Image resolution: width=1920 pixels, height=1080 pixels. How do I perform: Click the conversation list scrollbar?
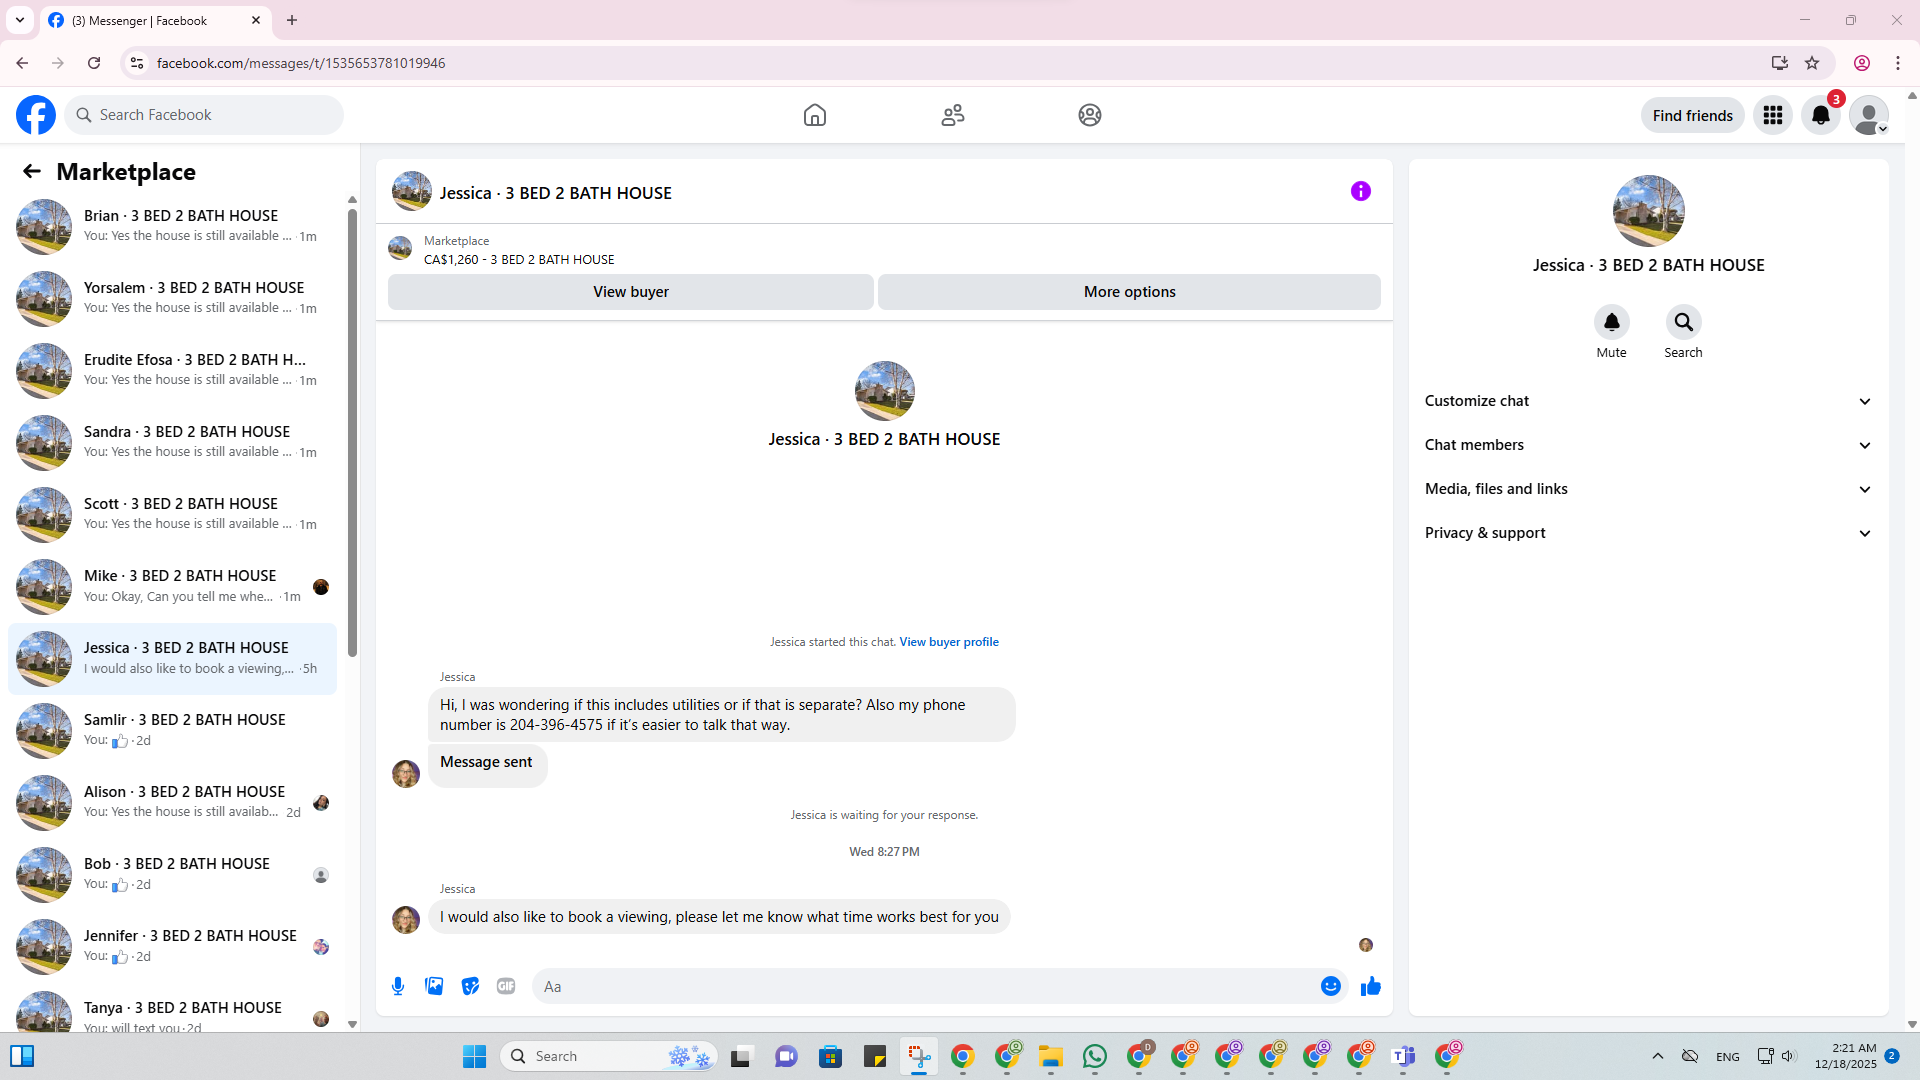pyautogui.click(x=352, y=430)
